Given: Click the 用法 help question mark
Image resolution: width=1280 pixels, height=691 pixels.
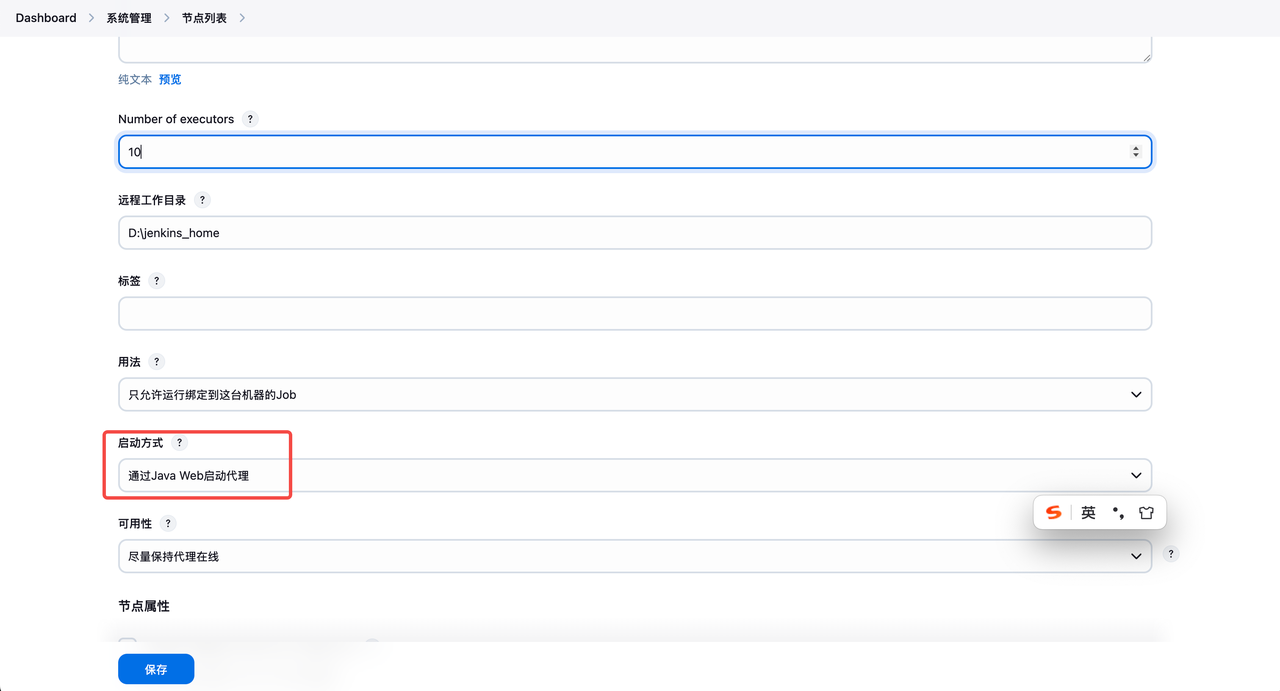Looking at the screenshot, I should click(x=156, y=362).
